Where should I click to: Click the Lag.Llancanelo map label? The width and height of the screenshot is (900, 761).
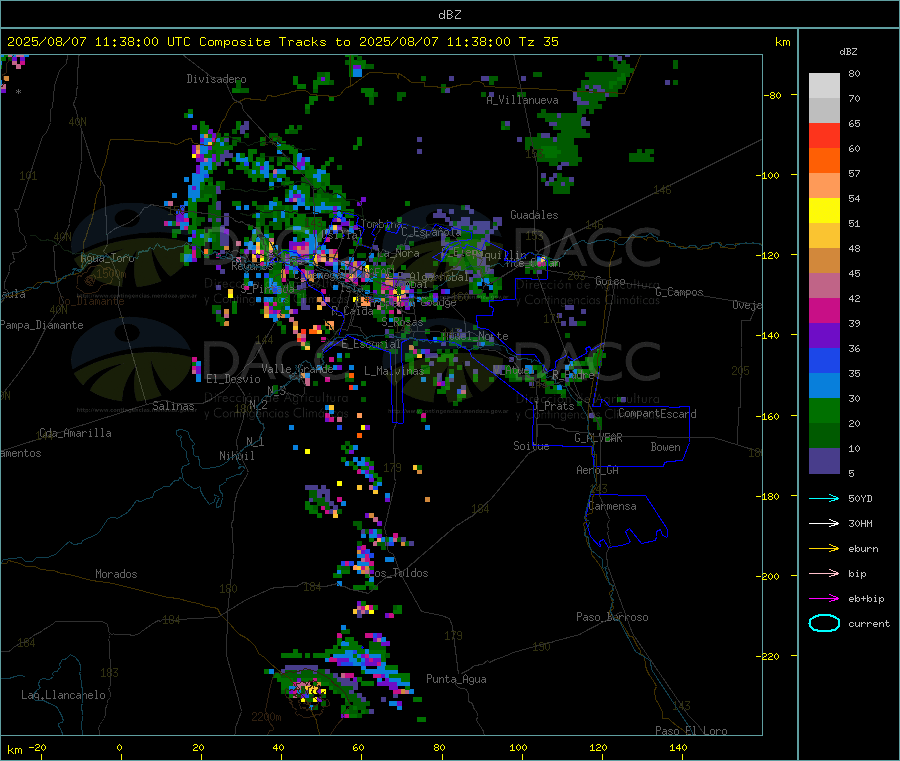pos(63,695)
